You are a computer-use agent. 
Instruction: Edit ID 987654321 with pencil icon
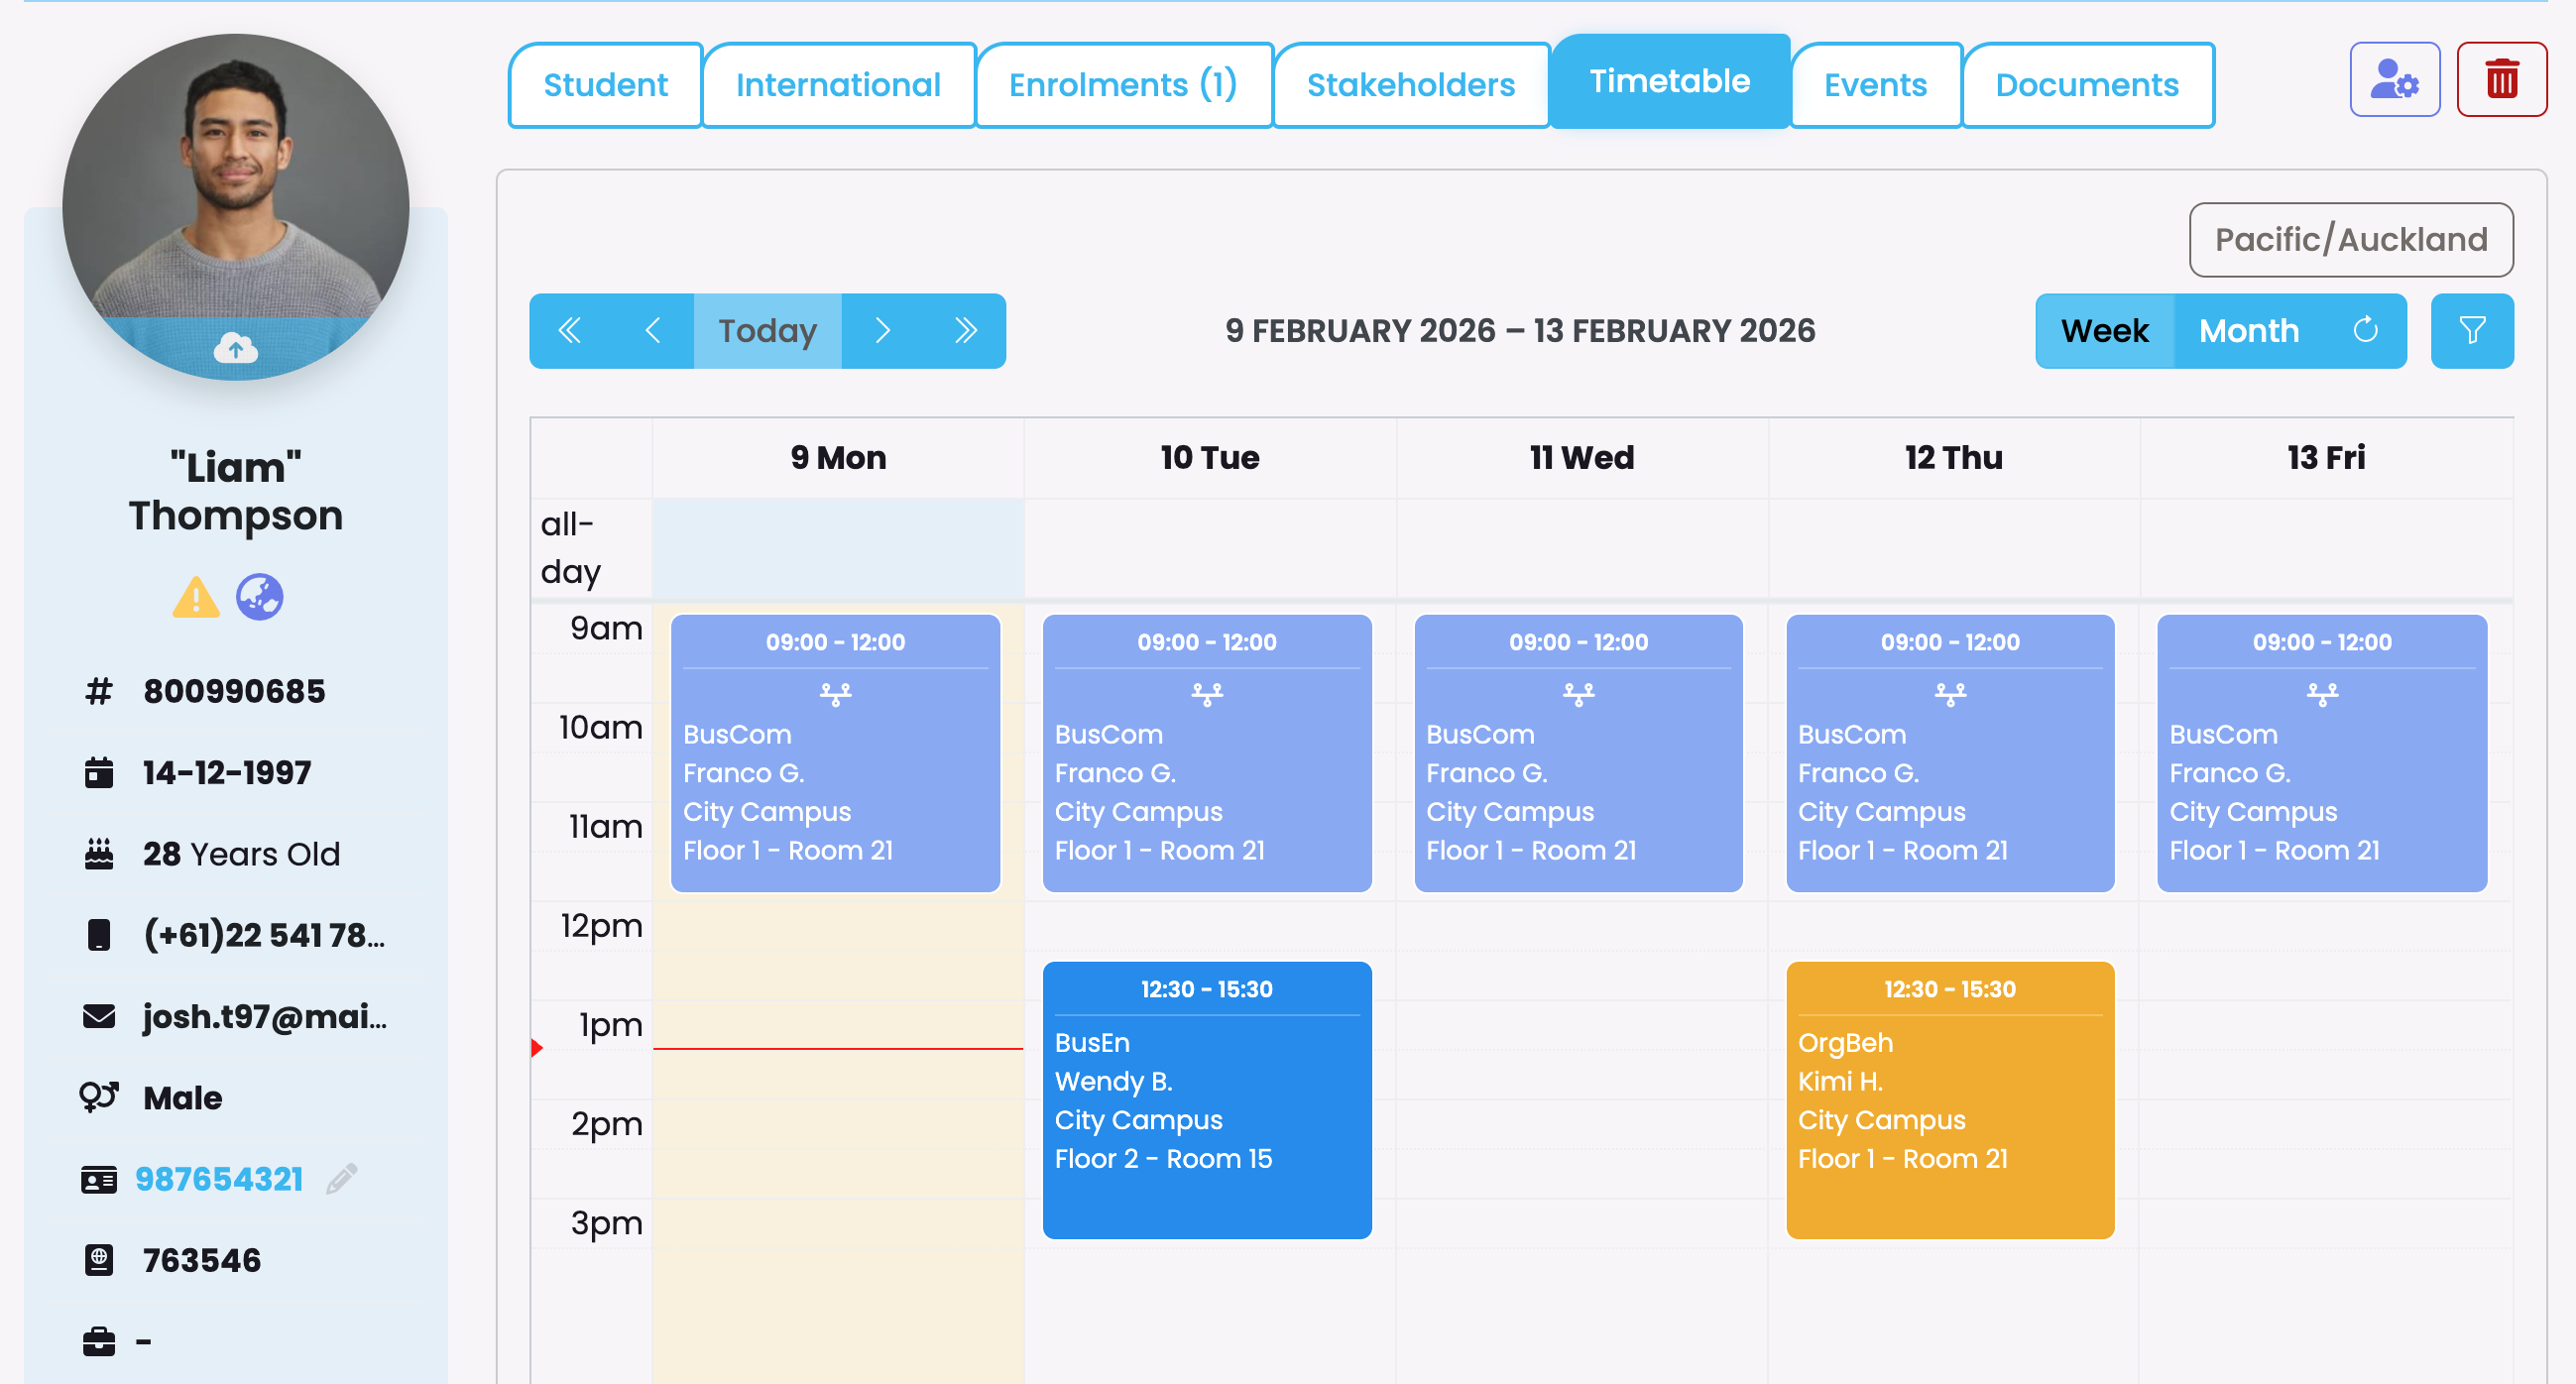341,1179
